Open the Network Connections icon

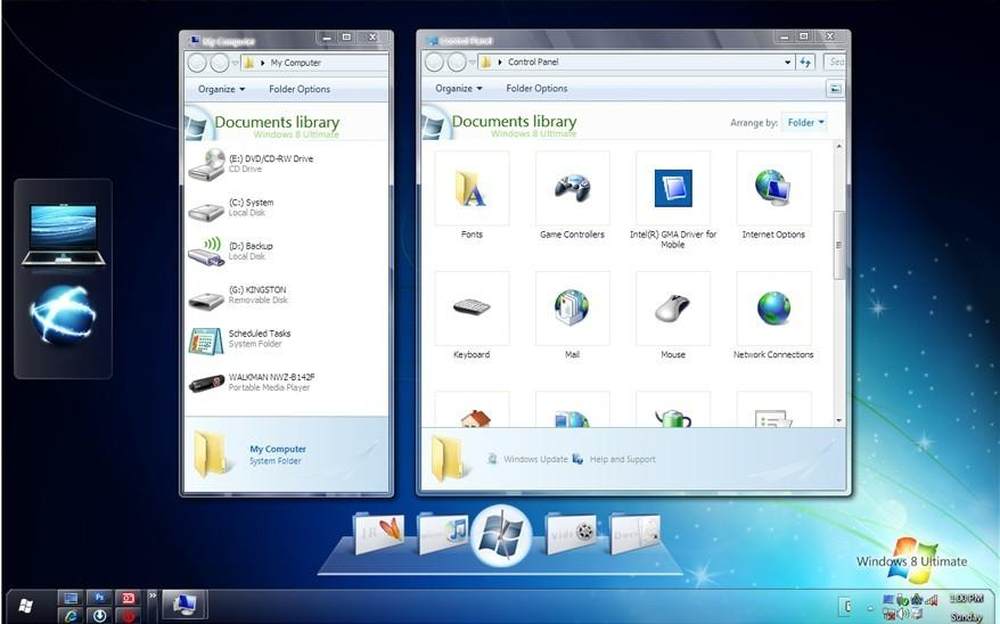pyautogui.click(x=773, y=309)
